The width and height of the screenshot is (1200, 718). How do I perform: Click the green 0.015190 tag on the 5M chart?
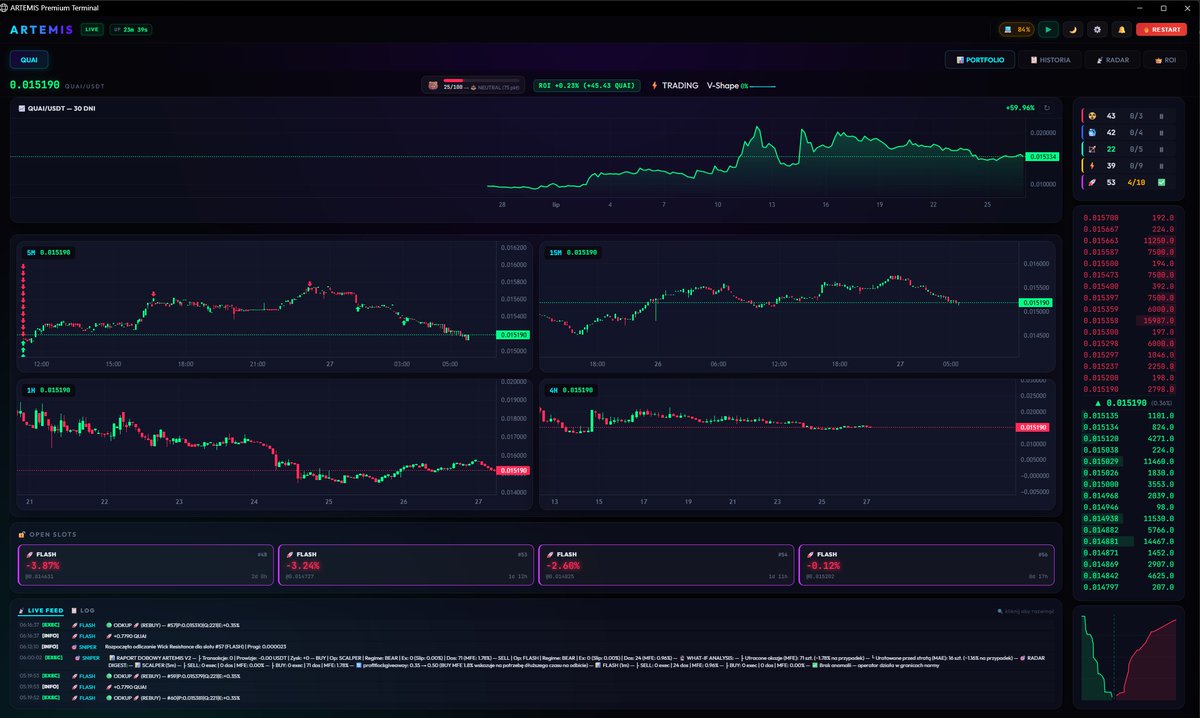(512, 334)
